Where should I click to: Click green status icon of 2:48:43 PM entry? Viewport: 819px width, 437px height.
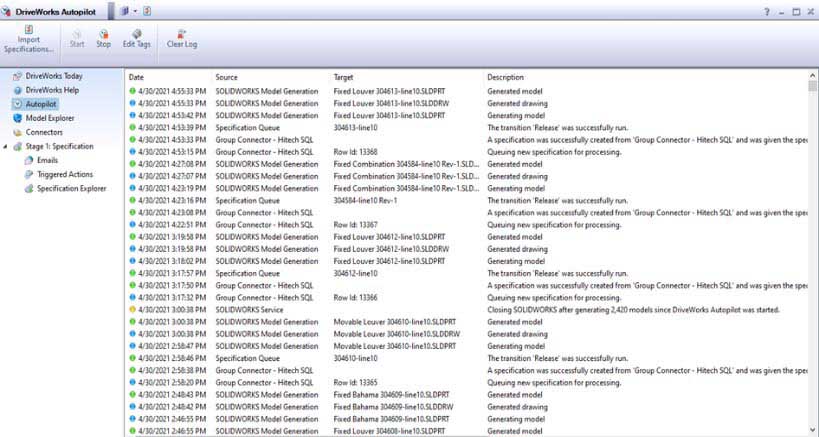pos(133,395)
